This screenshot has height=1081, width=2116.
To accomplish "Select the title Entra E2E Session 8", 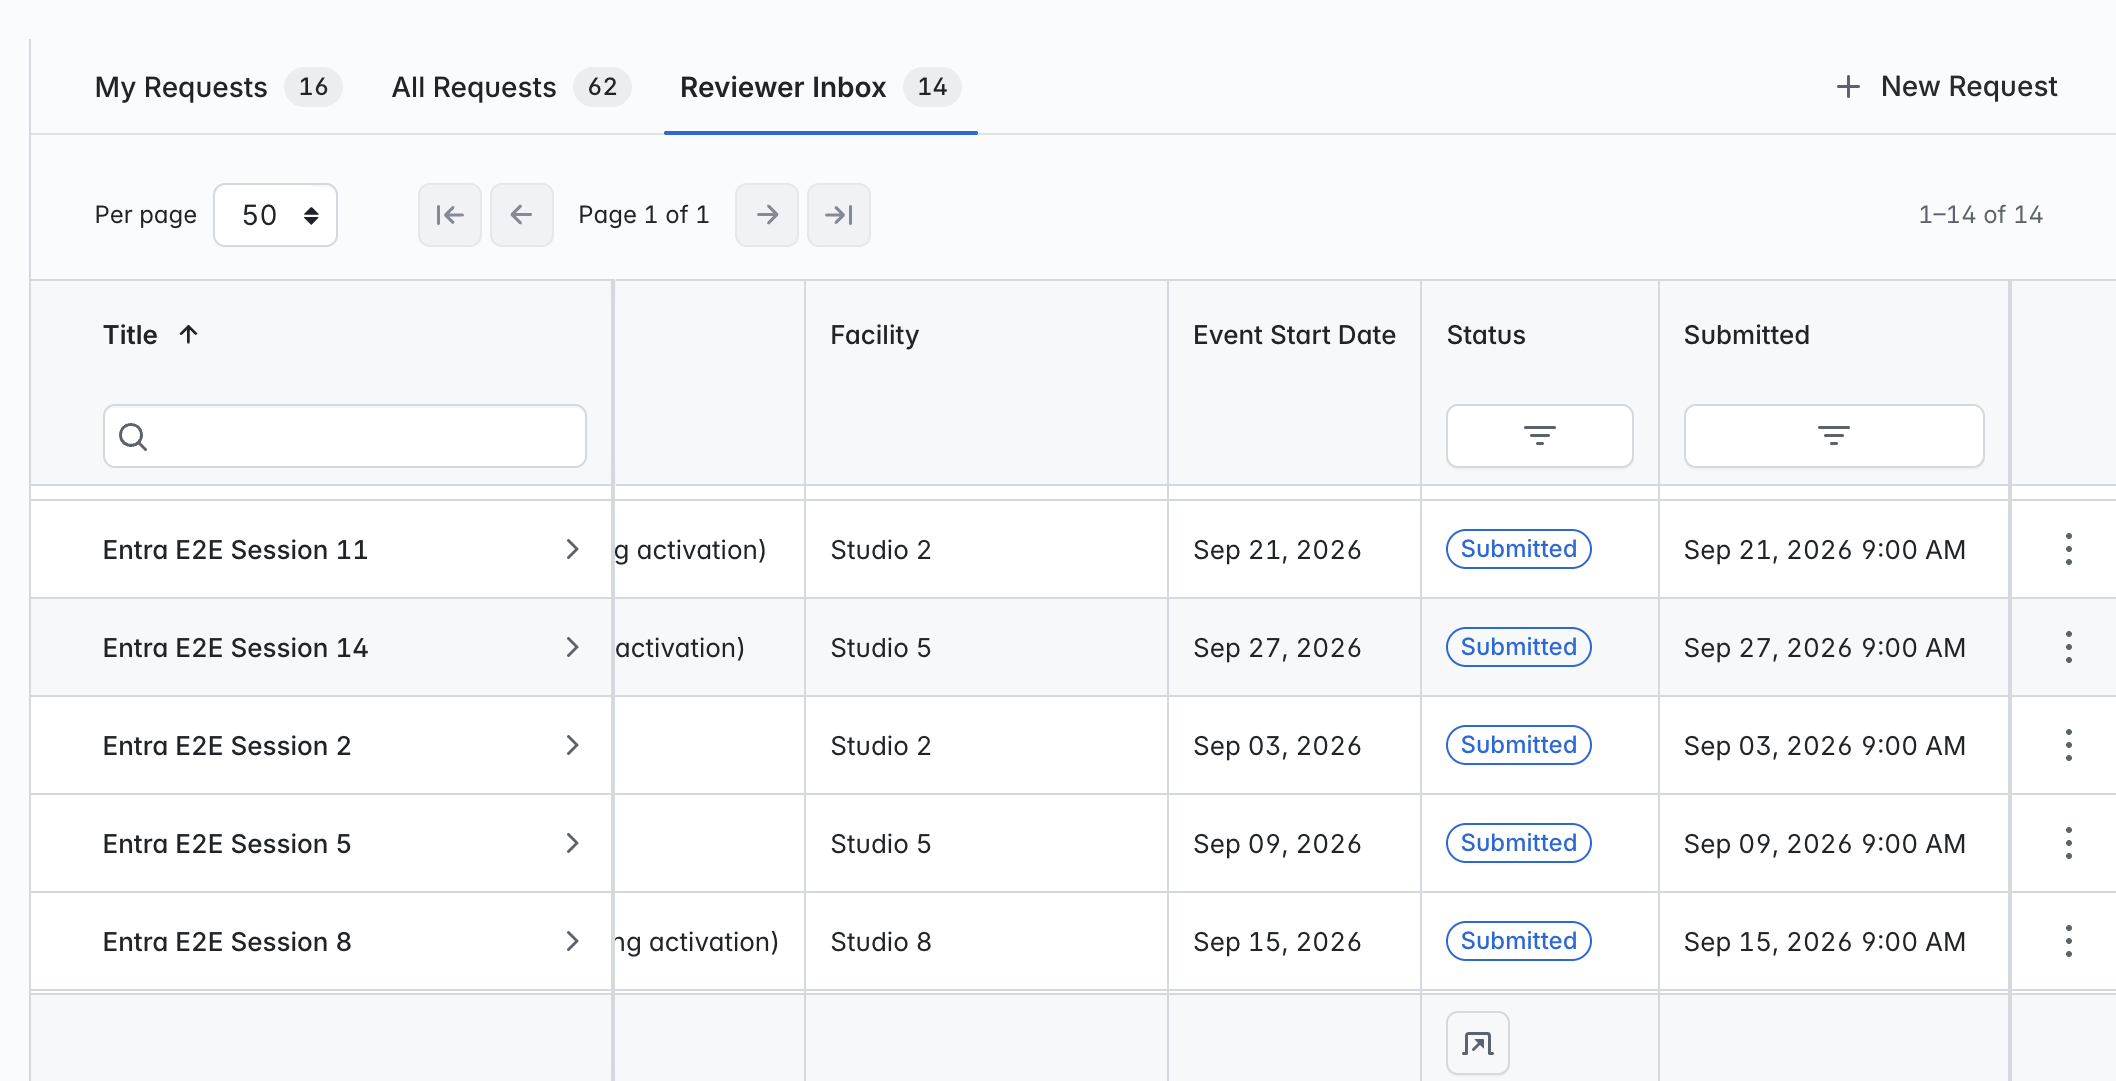I will (x=227, y=942).
